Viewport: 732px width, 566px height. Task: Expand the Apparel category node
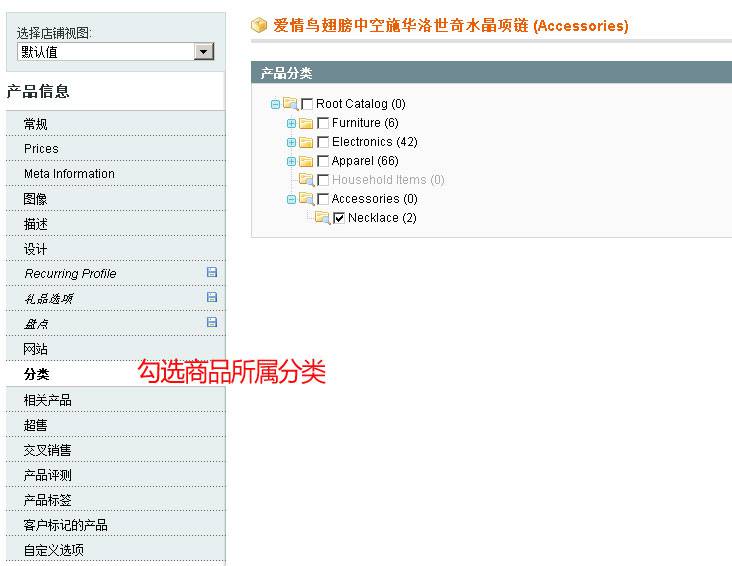291,161
